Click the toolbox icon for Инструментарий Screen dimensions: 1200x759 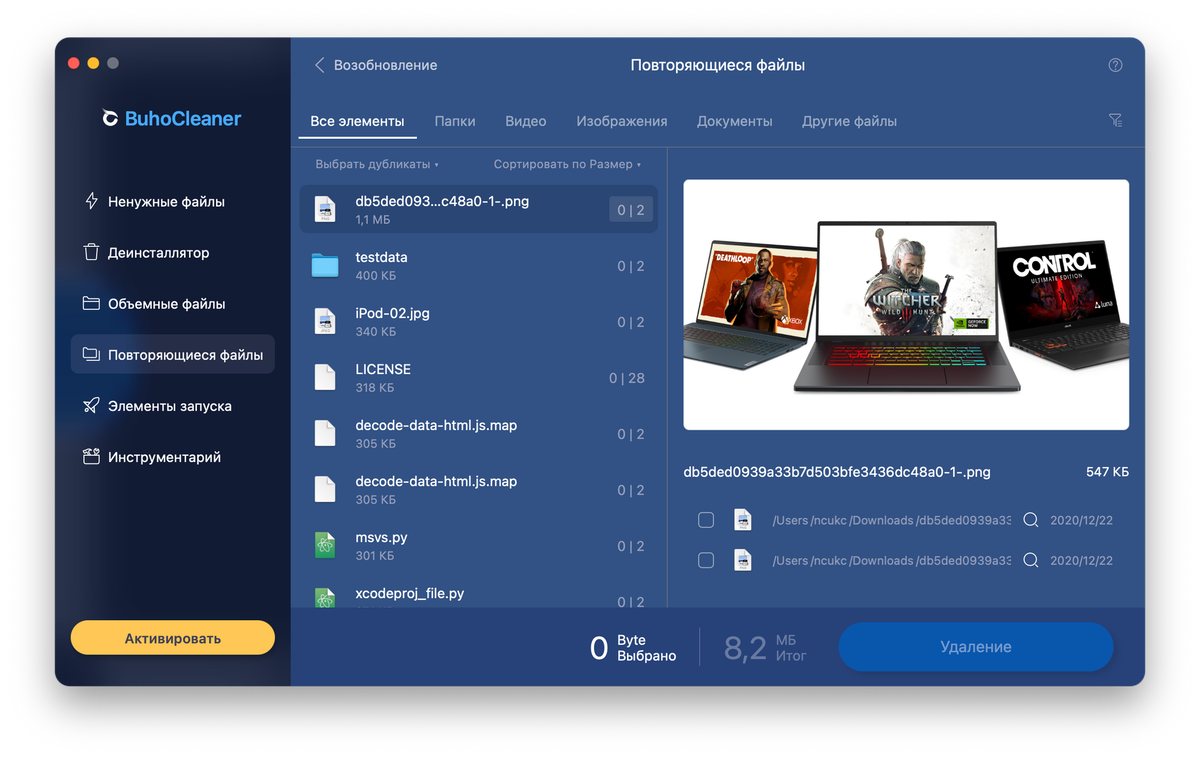pyautogui.click(x=91, y=457)
